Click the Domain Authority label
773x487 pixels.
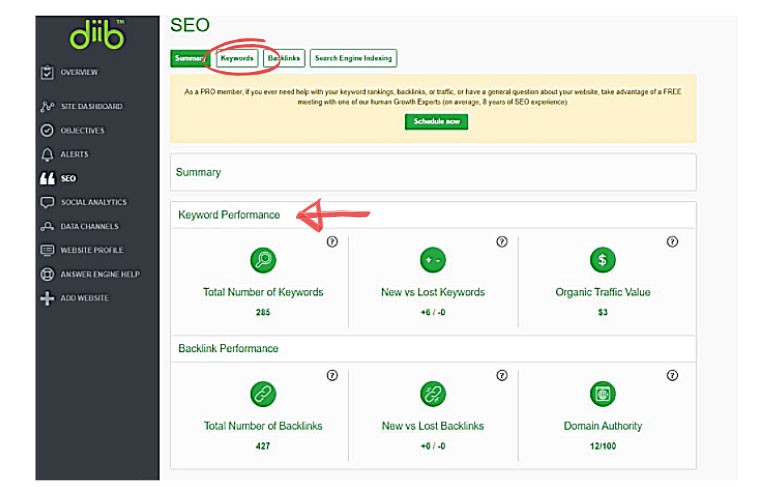[602, 426]
